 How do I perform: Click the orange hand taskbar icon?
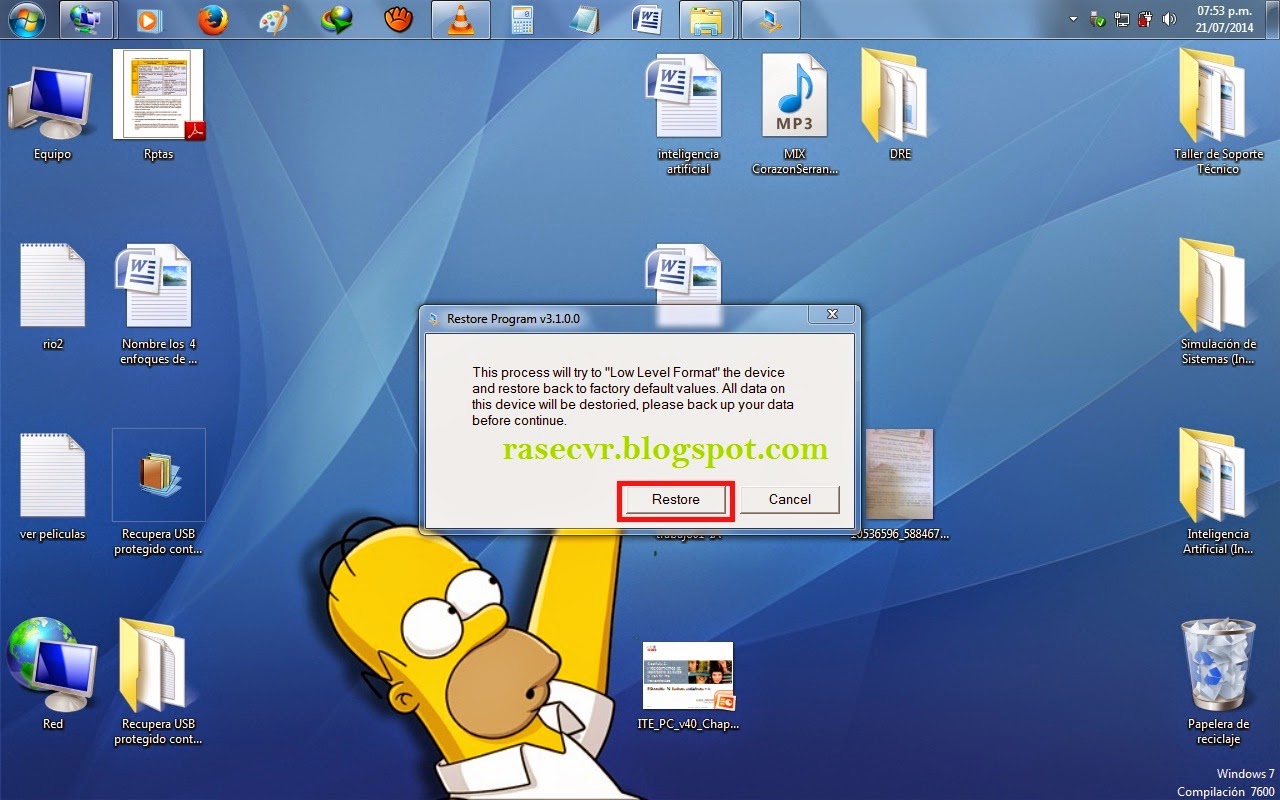[398, 20]
